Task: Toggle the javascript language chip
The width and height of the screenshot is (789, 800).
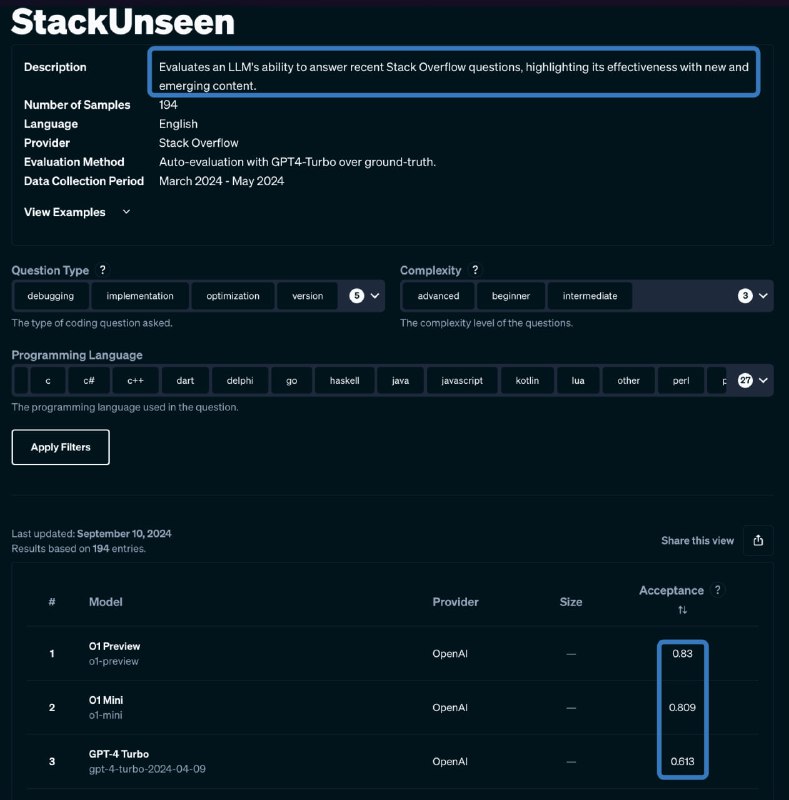Action: (462, 381)
